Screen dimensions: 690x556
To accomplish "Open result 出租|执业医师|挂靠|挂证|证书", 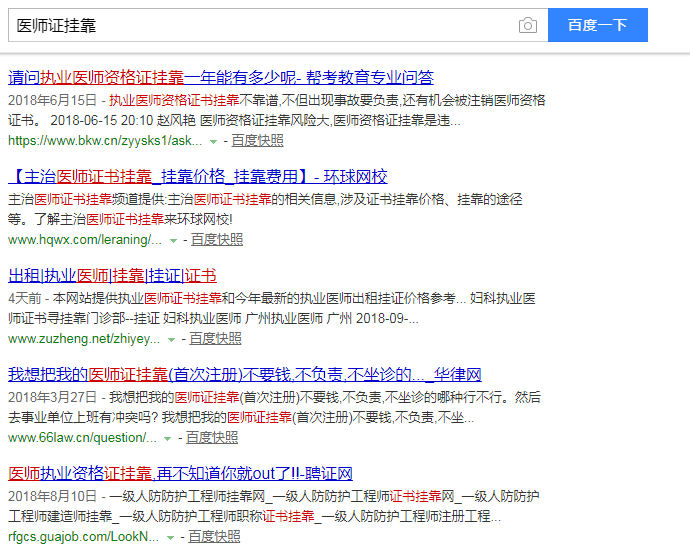I will click(x=112, y=276).
